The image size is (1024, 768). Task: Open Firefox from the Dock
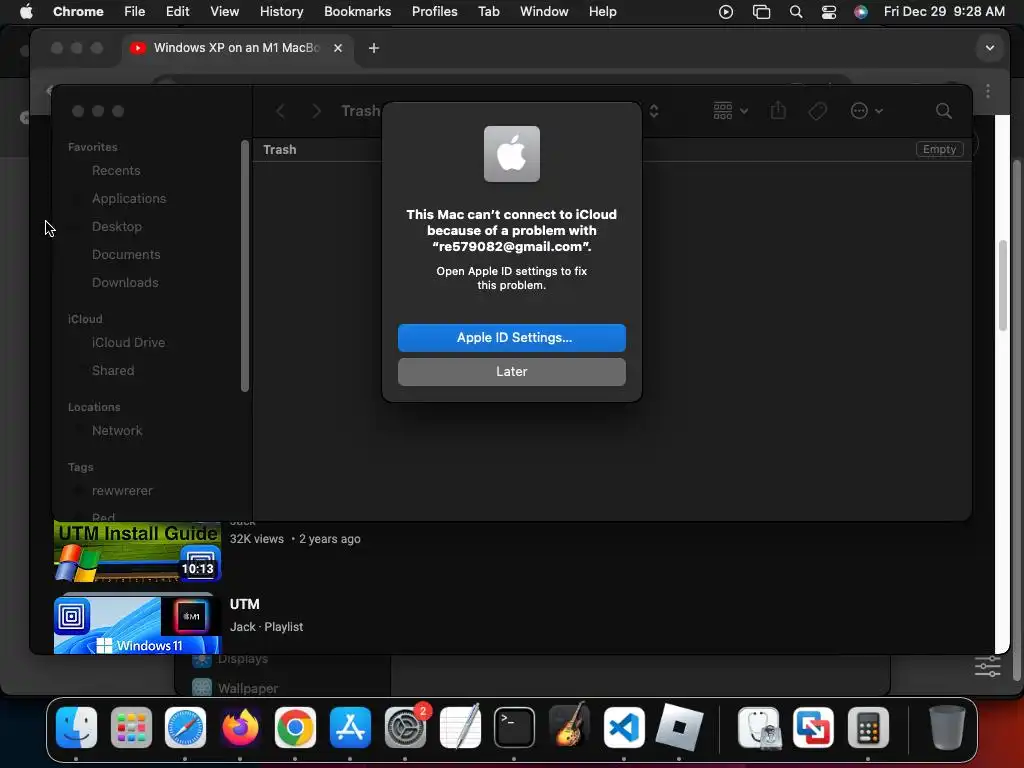(240, 727)
